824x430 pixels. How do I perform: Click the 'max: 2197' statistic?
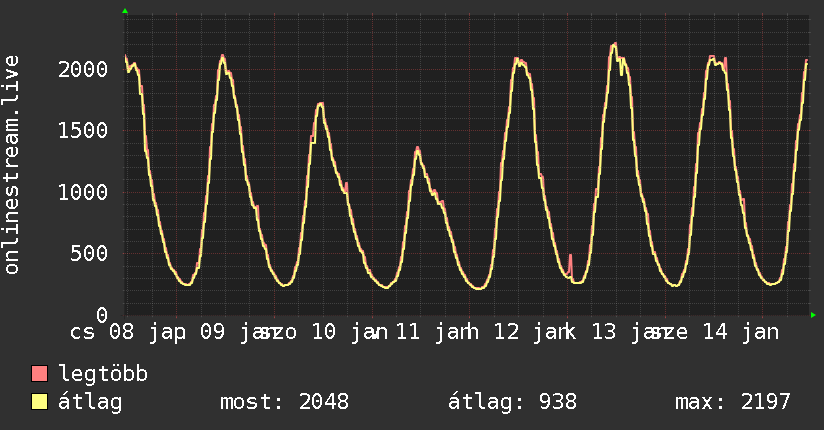pos(733,402)
